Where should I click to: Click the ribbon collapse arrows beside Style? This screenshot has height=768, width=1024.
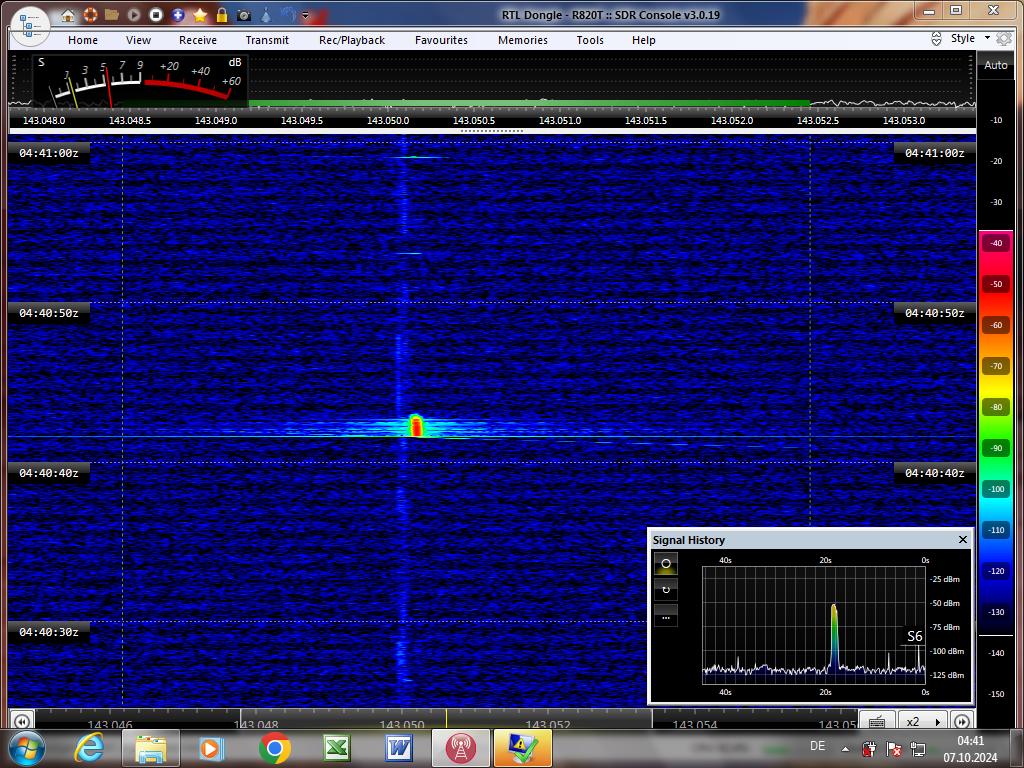coord(936,39)
